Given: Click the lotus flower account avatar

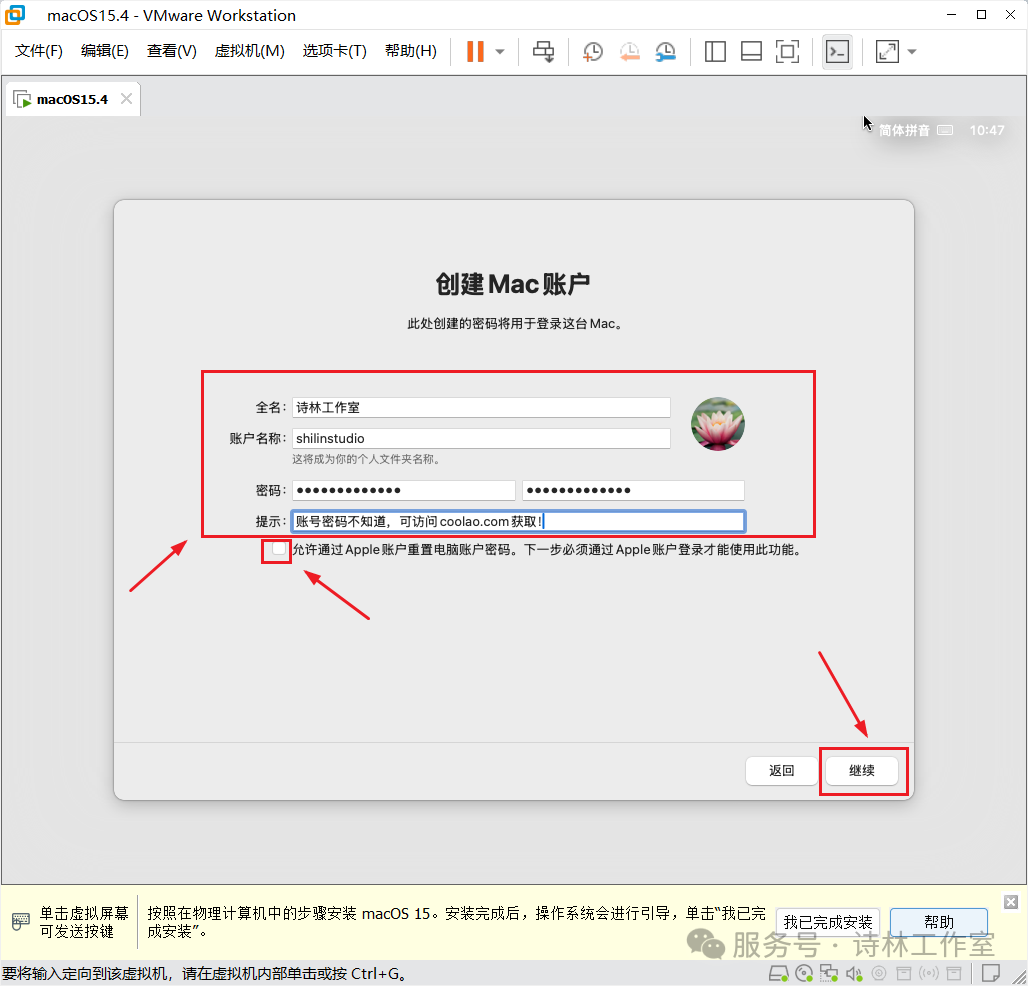Looking at the screenshot, I should pyautogui.click(x=718, y=424).
